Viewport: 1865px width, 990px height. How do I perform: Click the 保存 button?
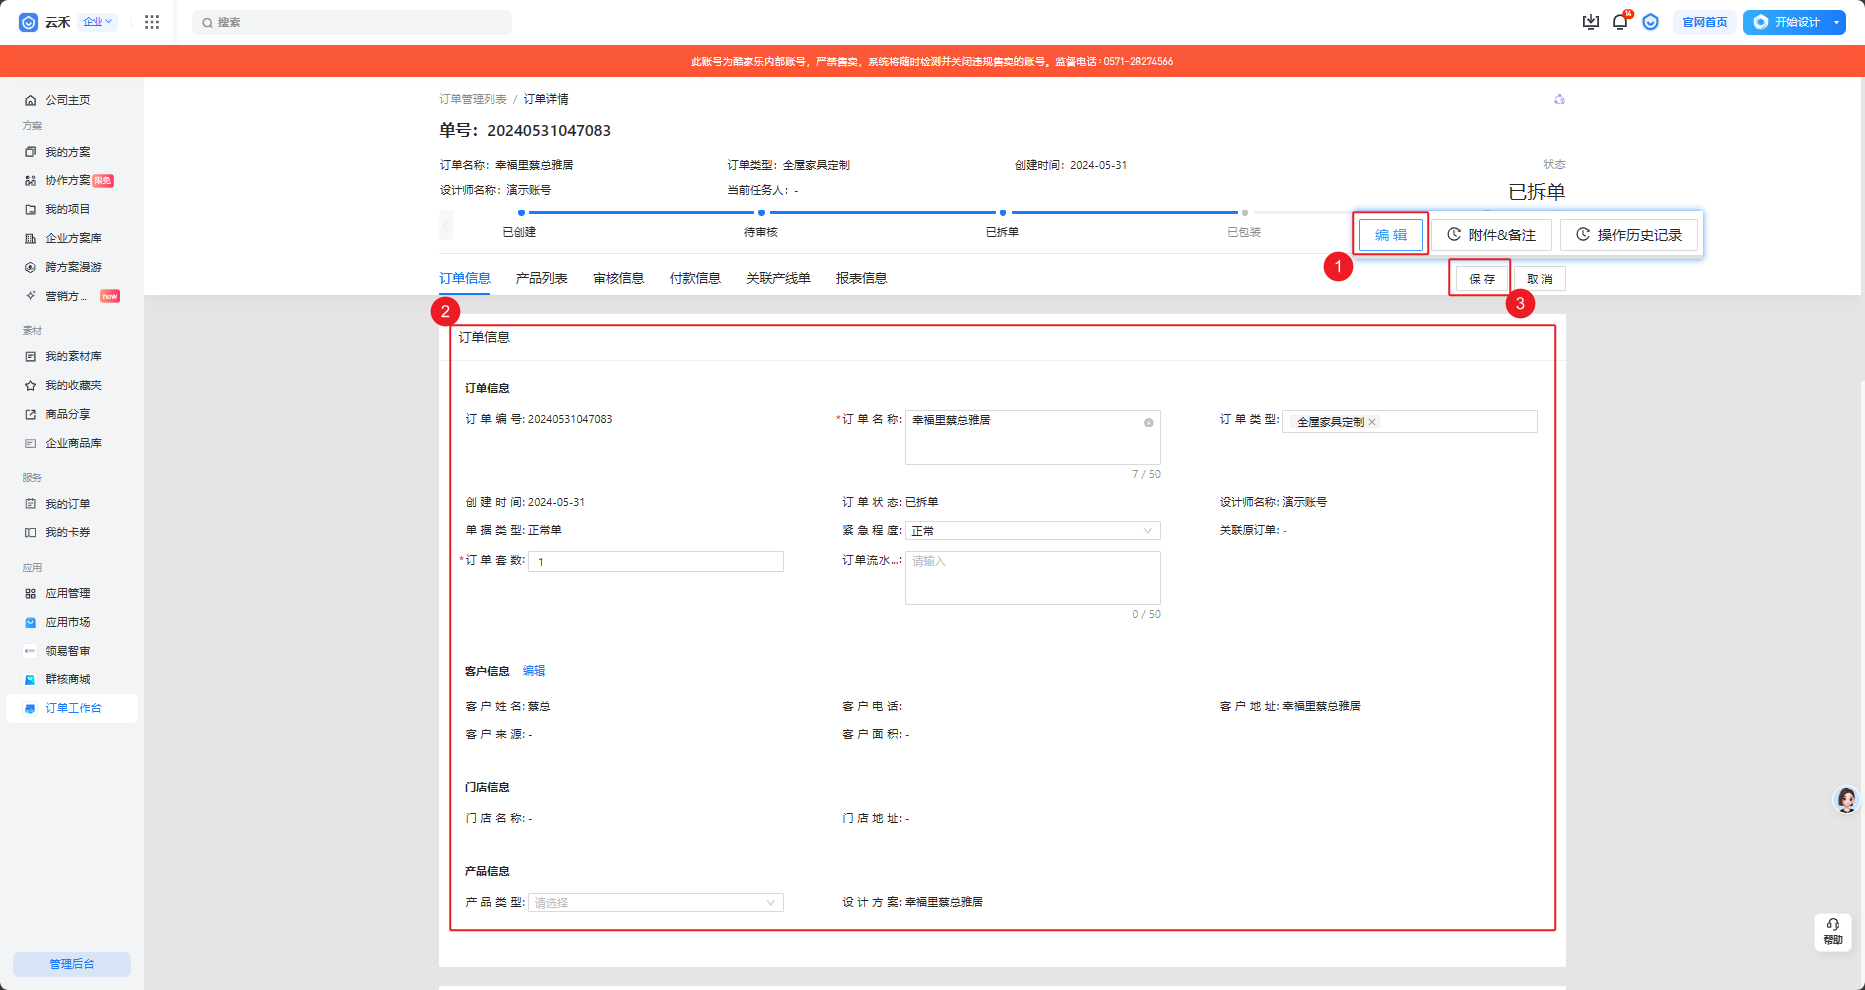pos(1481,279)
